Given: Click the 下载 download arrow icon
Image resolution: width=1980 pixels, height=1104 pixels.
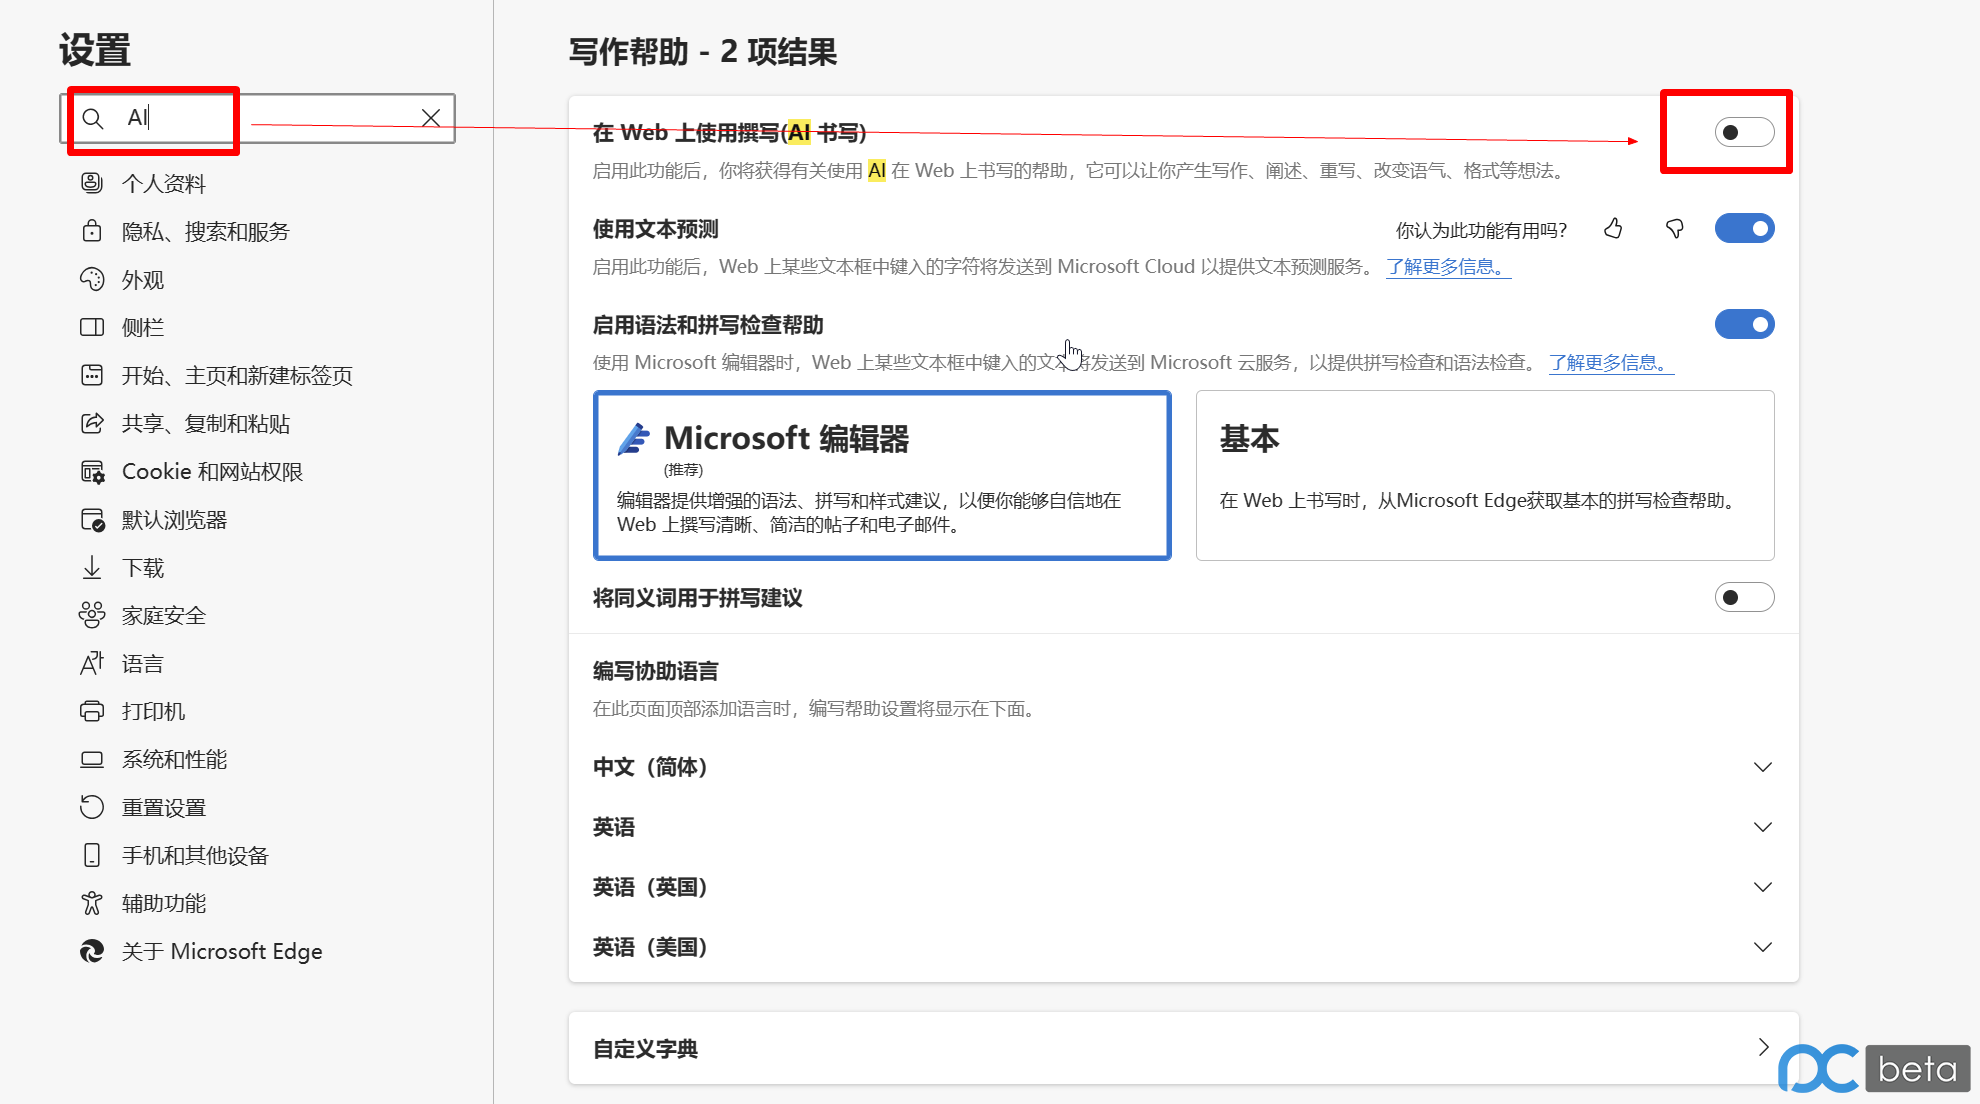Looking at the screenshot, I should 92,567.
